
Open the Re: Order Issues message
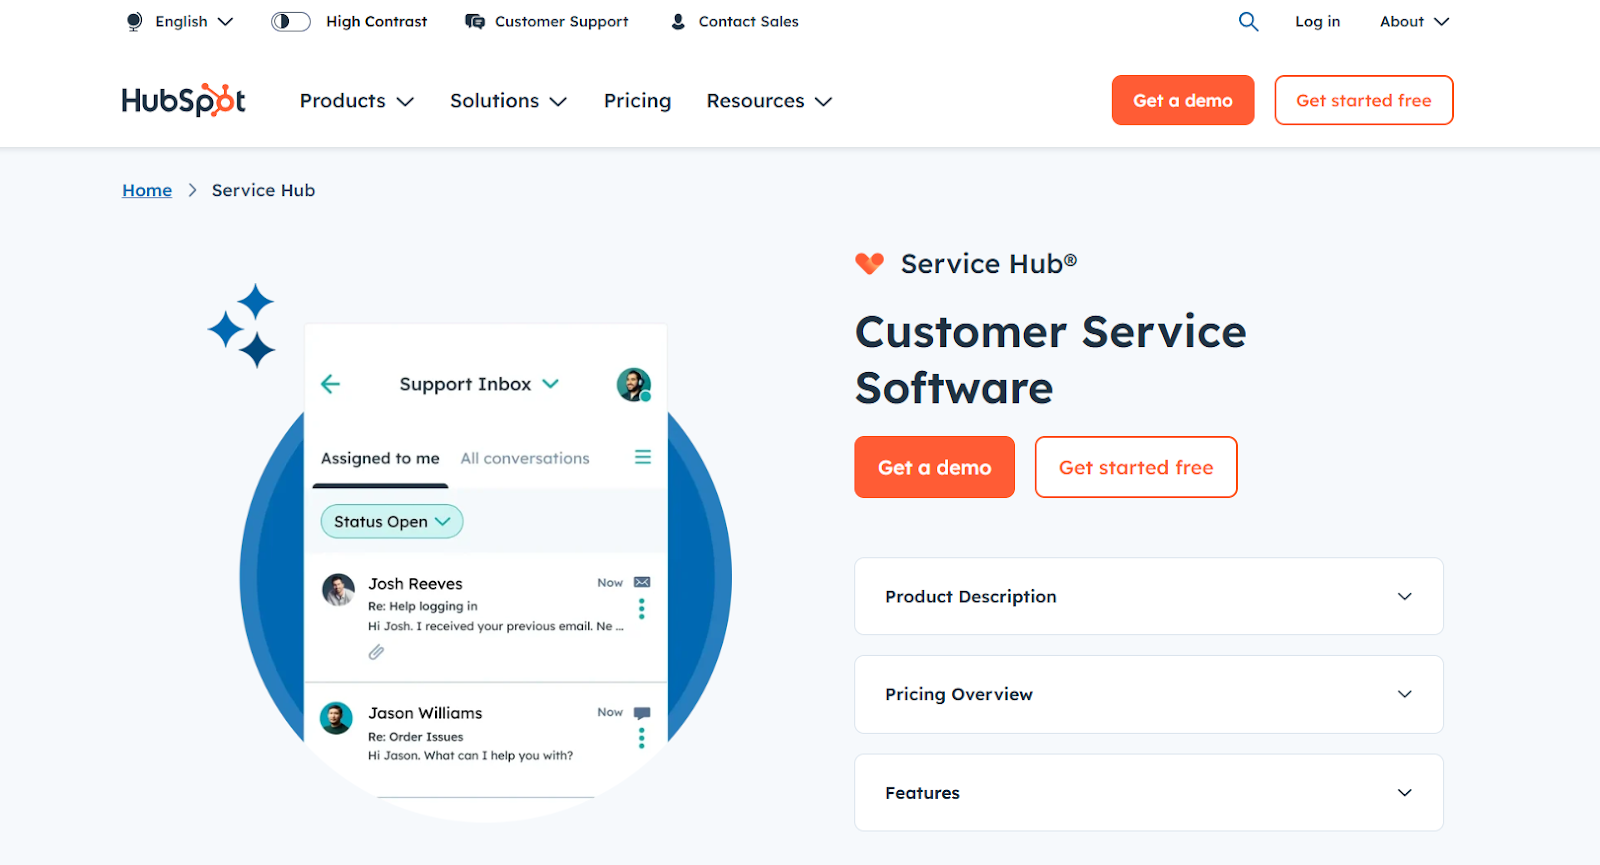[415, 737]
